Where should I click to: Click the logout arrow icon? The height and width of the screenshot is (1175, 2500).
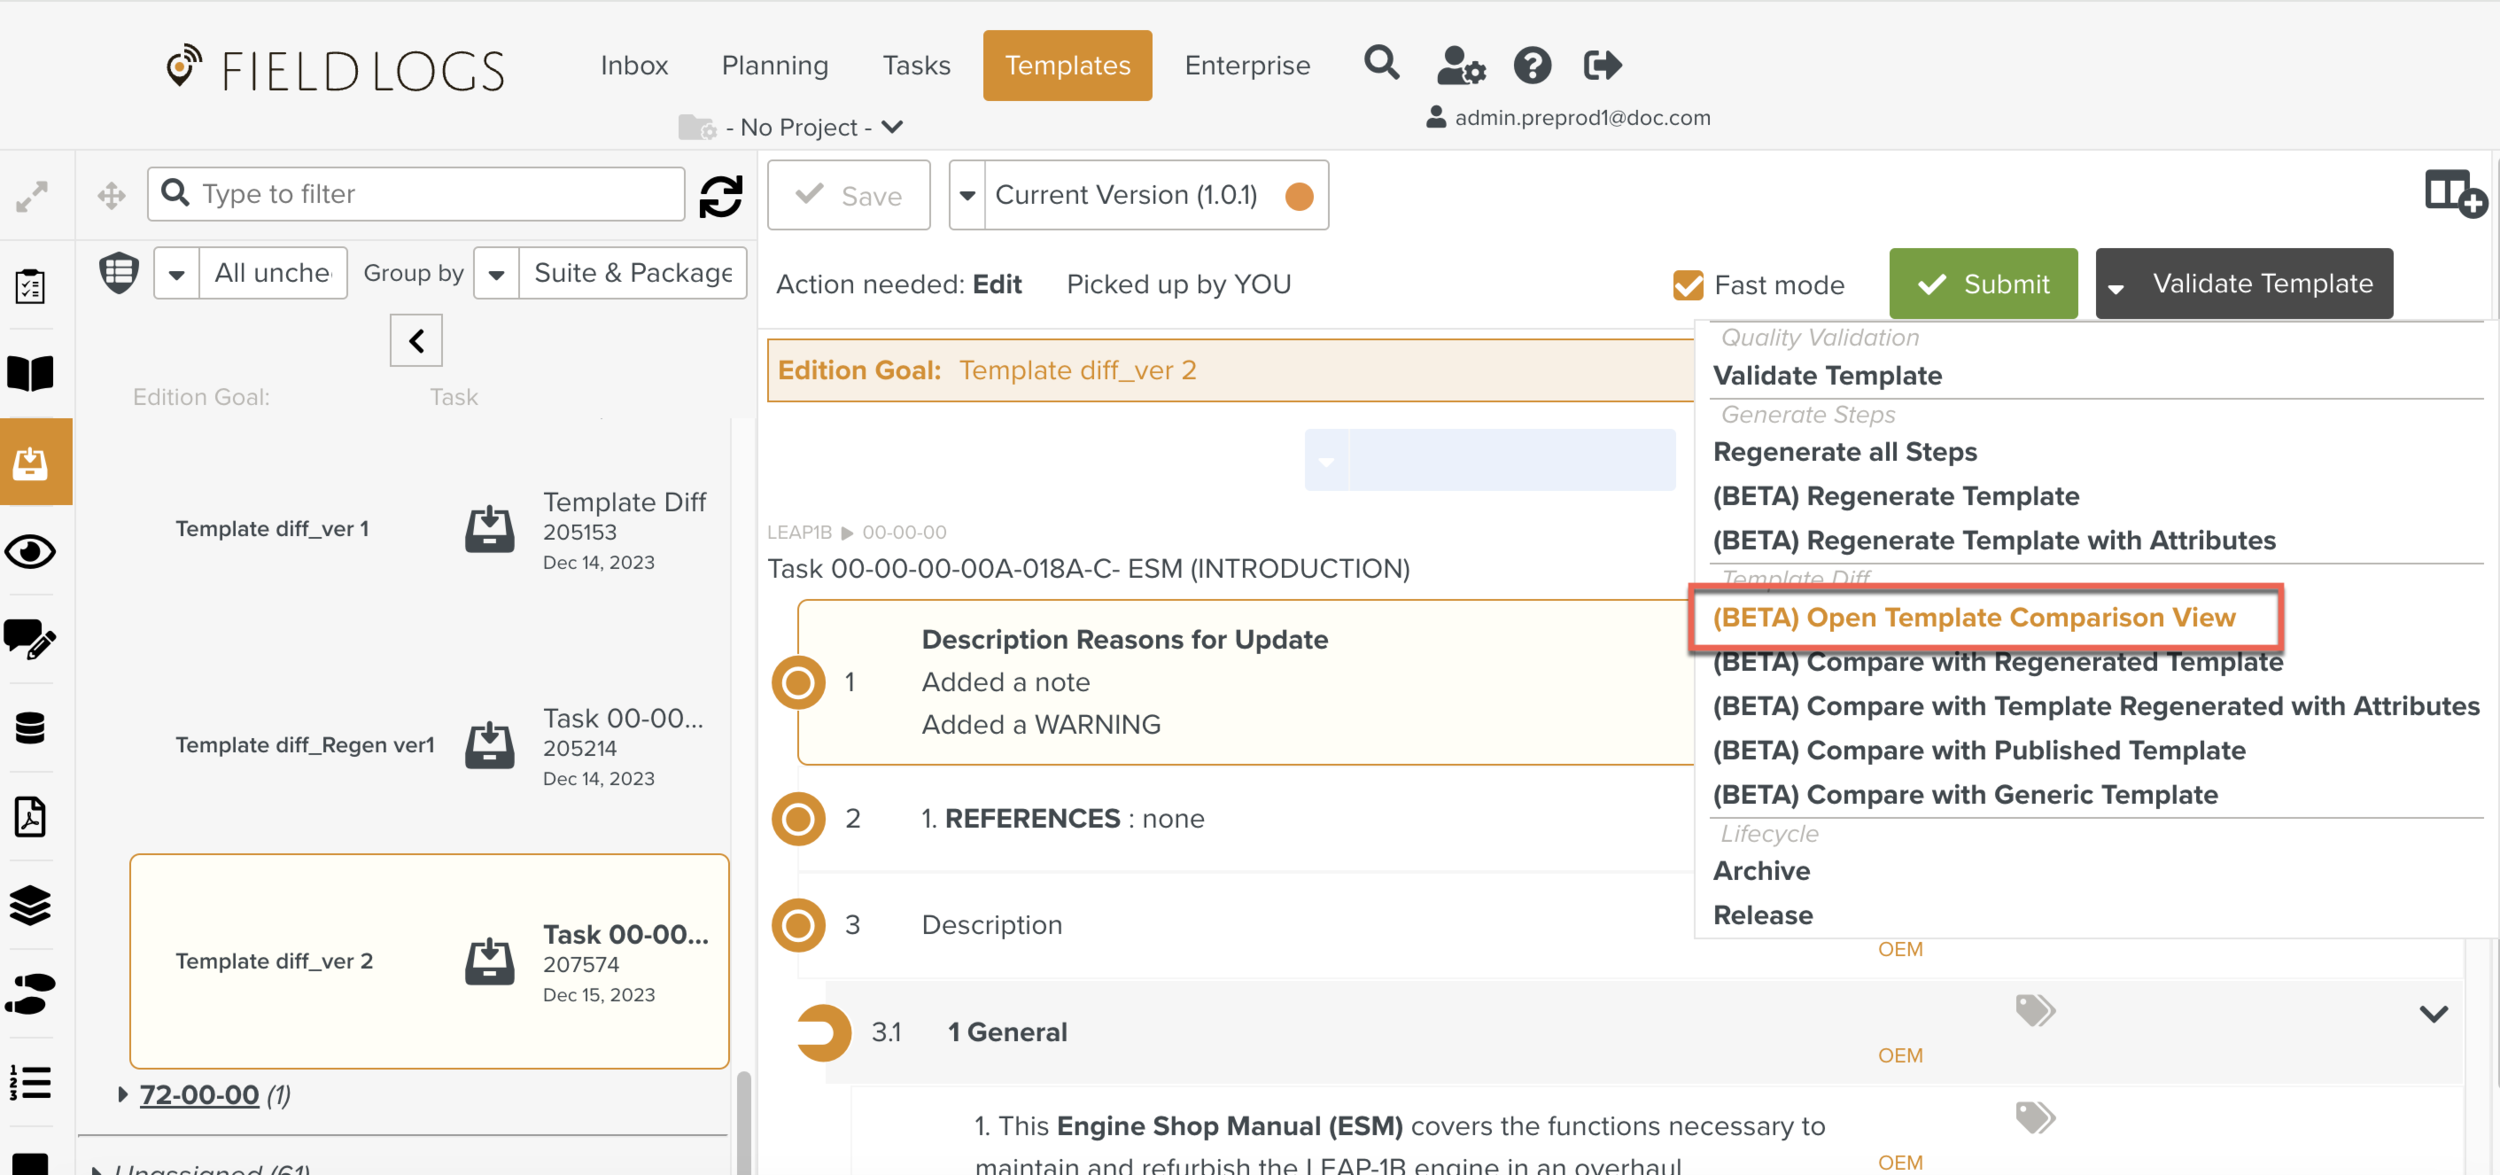1602,66
